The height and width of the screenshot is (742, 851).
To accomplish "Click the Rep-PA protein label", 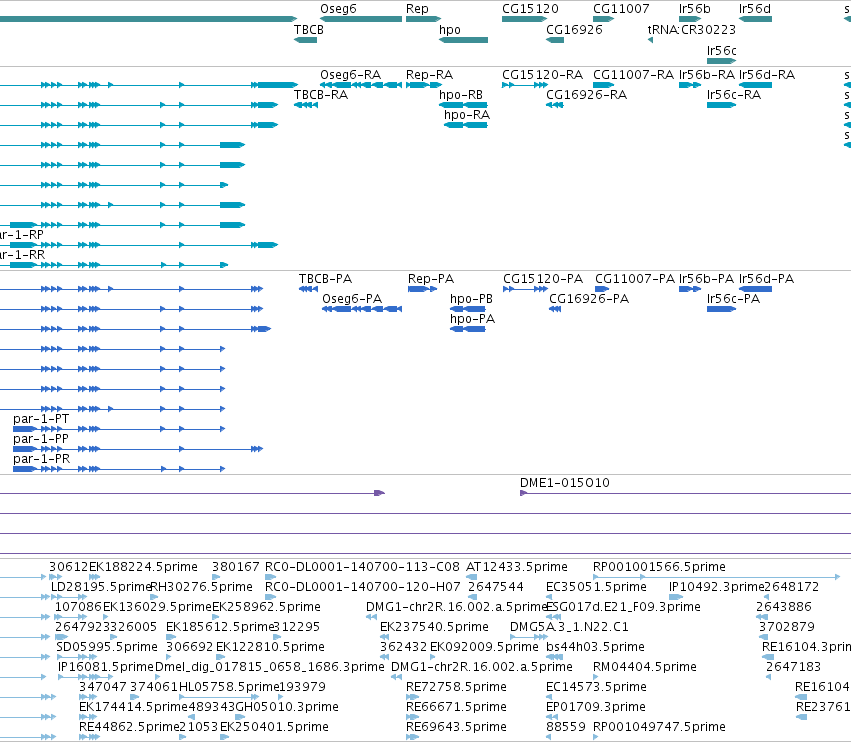I will coord(431,278).
